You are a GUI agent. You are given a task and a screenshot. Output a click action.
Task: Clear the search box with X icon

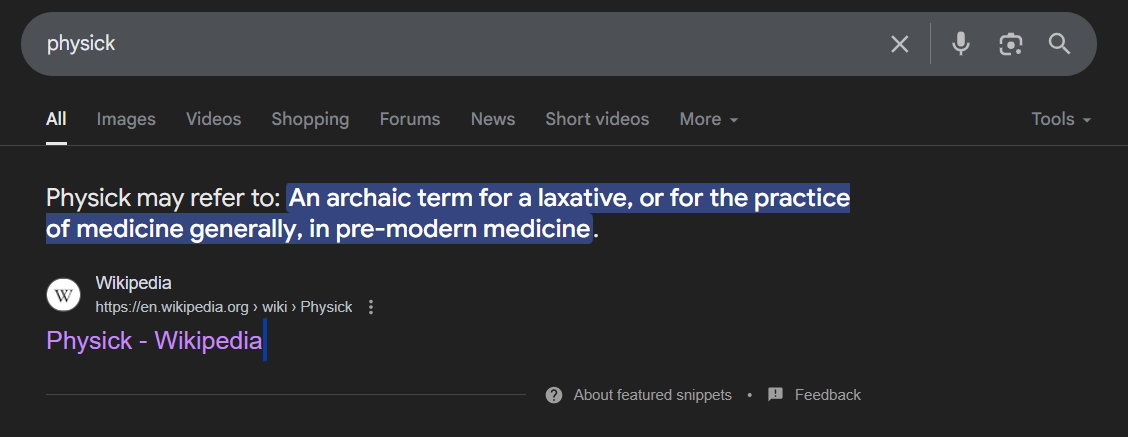coord(899,44)
